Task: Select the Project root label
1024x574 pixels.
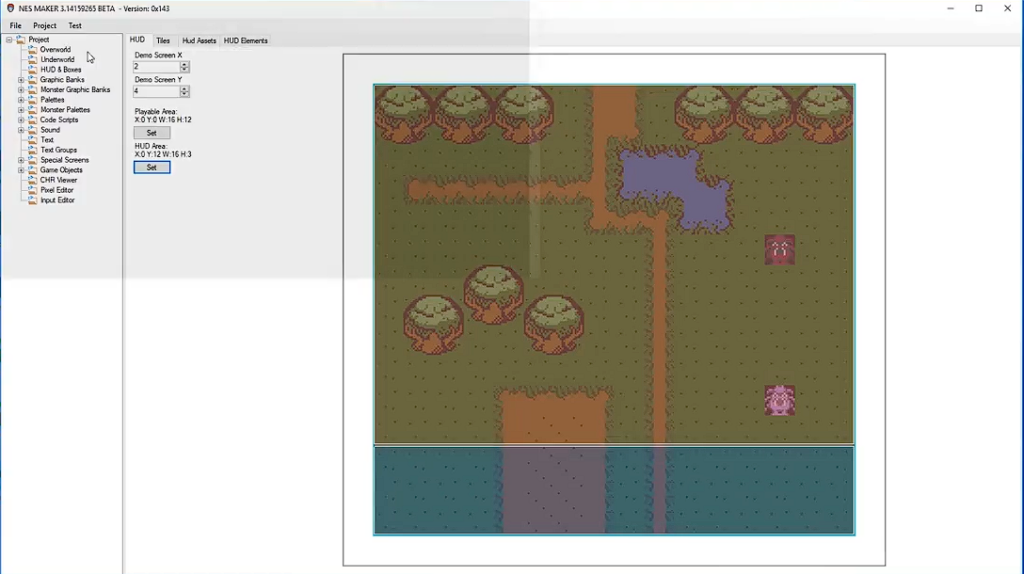Action: click(39, 40)
